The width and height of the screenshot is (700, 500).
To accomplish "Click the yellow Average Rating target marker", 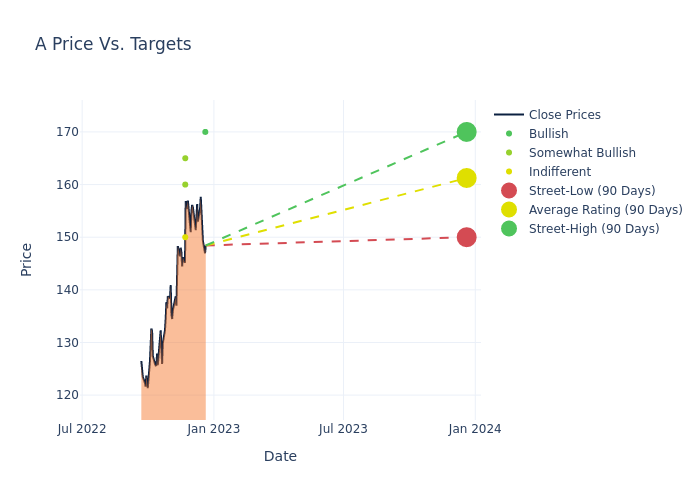I will 466,178.
